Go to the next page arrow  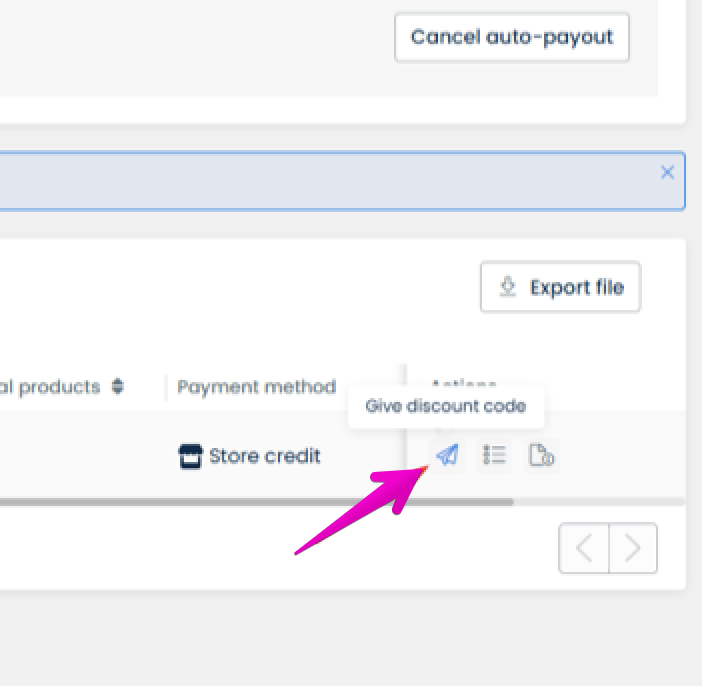633,548
